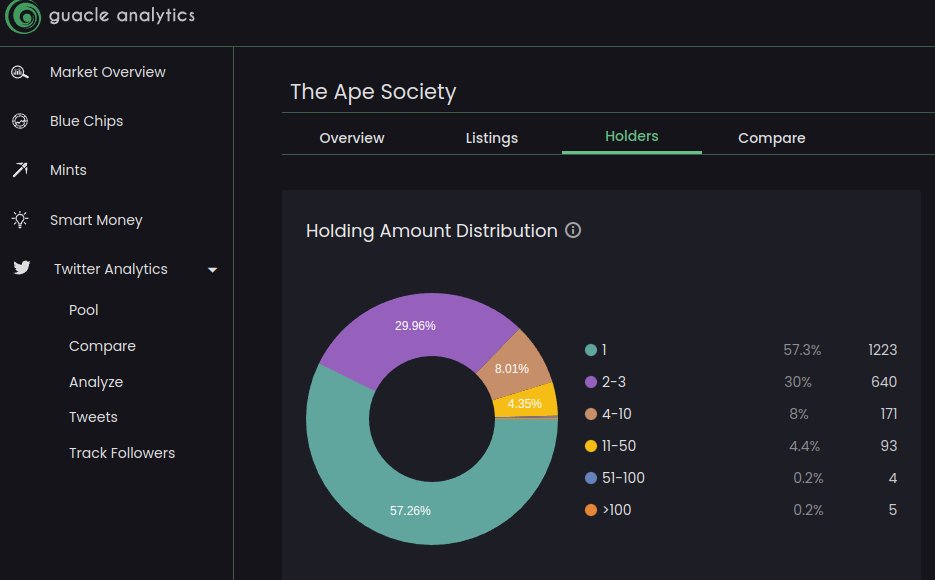935x580 pixels.
Task: Collapse the Twitter Analytics dropdown arrow
Action: (212, 270)
